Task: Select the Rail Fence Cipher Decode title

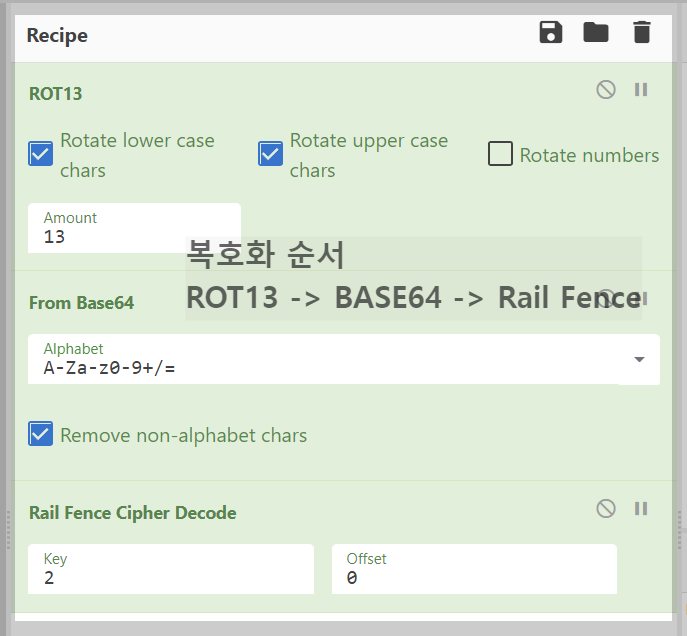Action: click(133, 513)
